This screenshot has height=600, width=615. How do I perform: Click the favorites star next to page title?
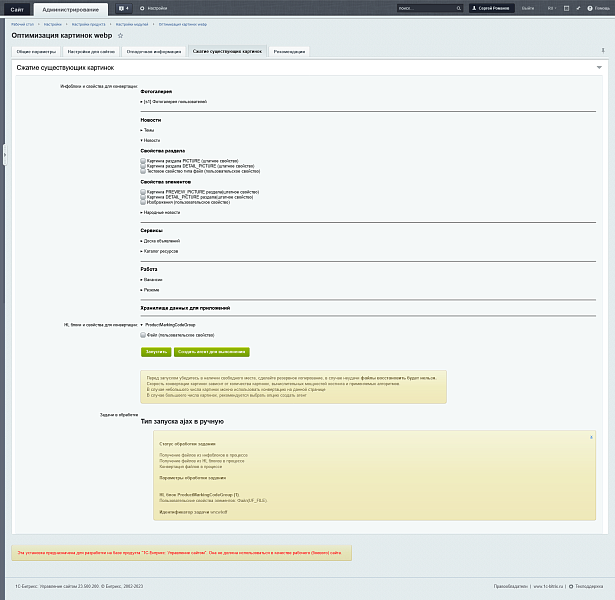tap(121, 35)
